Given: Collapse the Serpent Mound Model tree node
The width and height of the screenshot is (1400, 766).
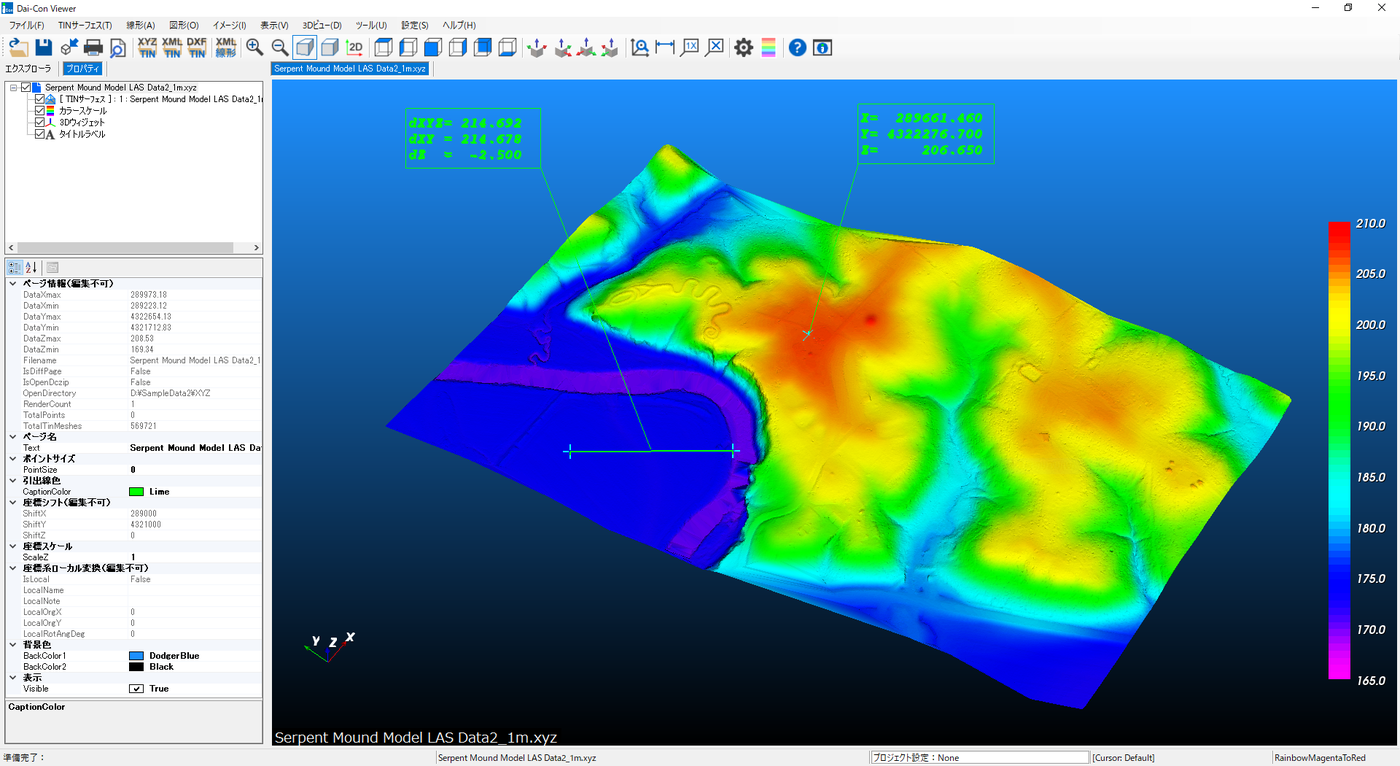Looking at the screenshot, I should click(14, 88).
